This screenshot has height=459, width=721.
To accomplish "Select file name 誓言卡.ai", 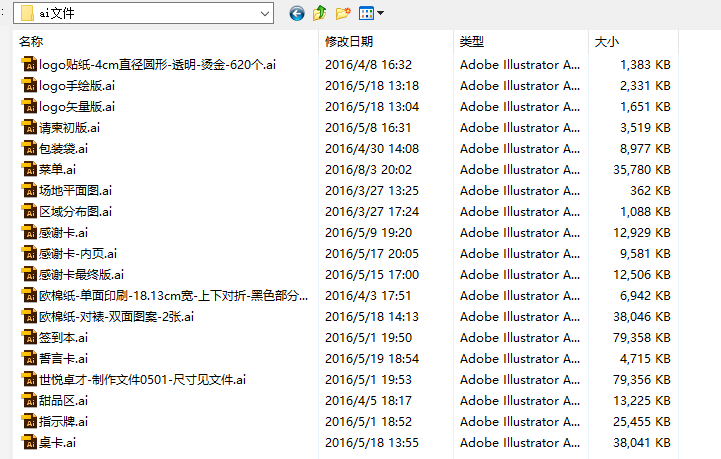I will pos(63,359).
